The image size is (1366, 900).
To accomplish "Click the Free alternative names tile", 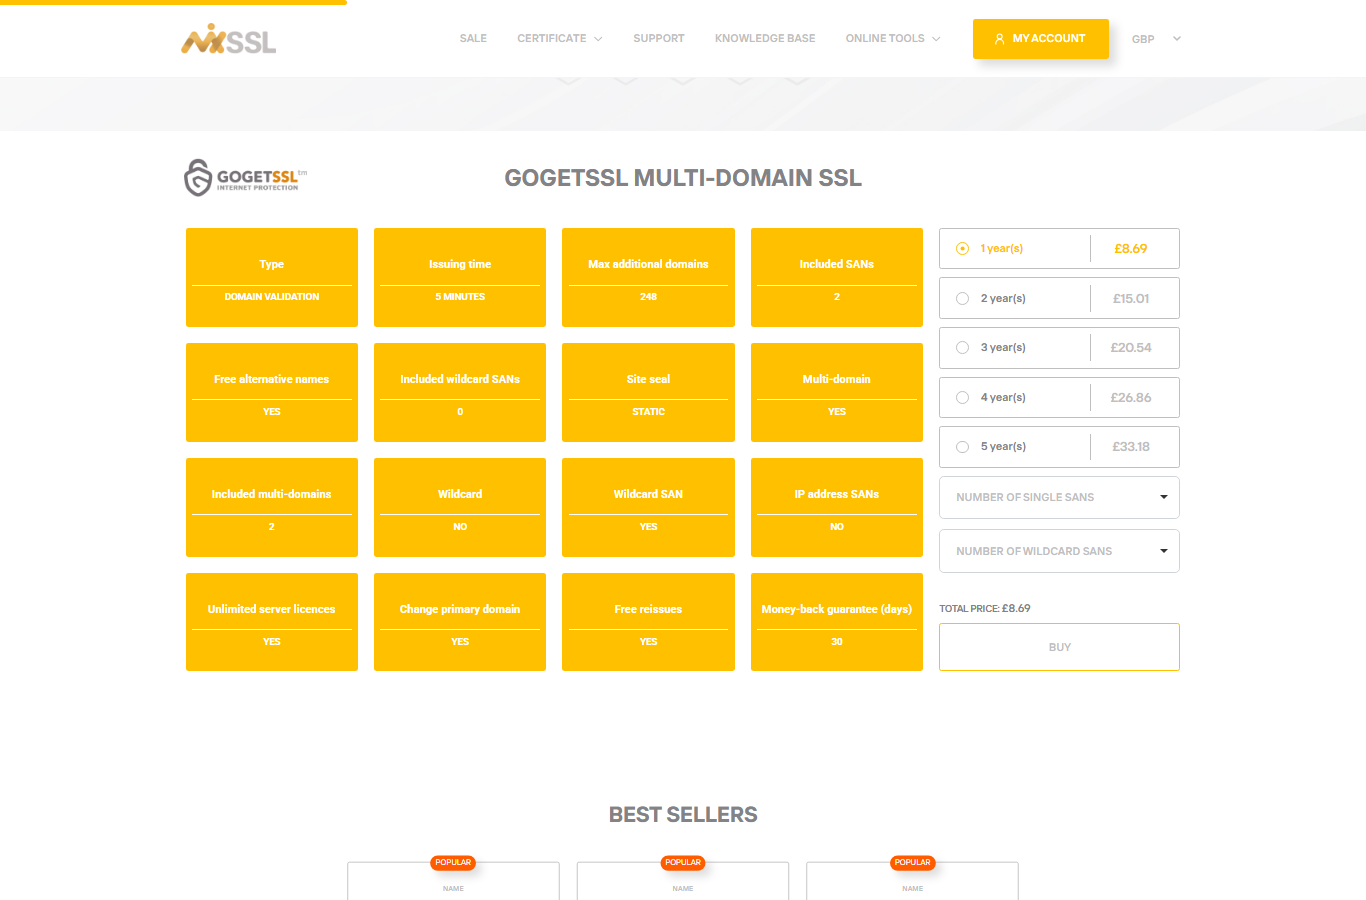I will coord(272,392).
